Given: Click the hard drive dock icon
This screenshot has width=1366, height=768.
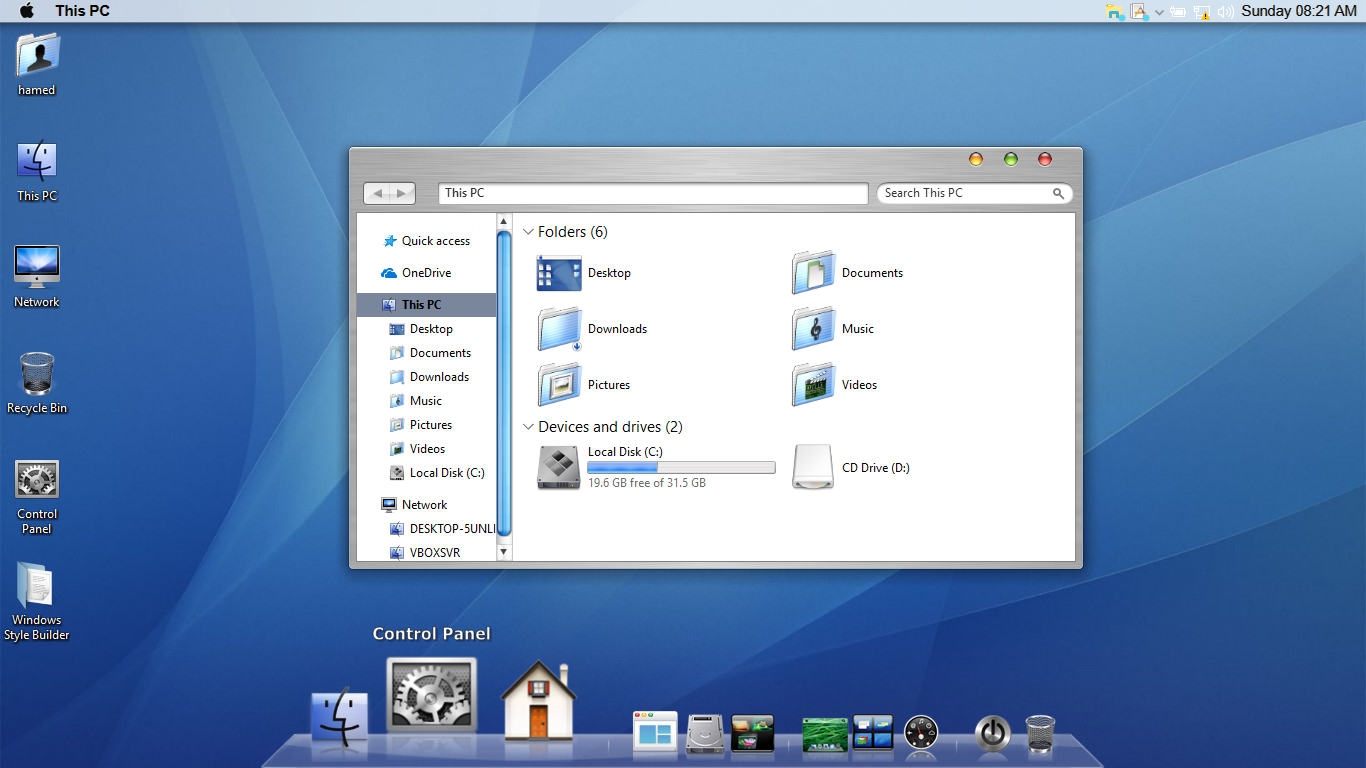Looking at the screenshot, I should 704,734.
